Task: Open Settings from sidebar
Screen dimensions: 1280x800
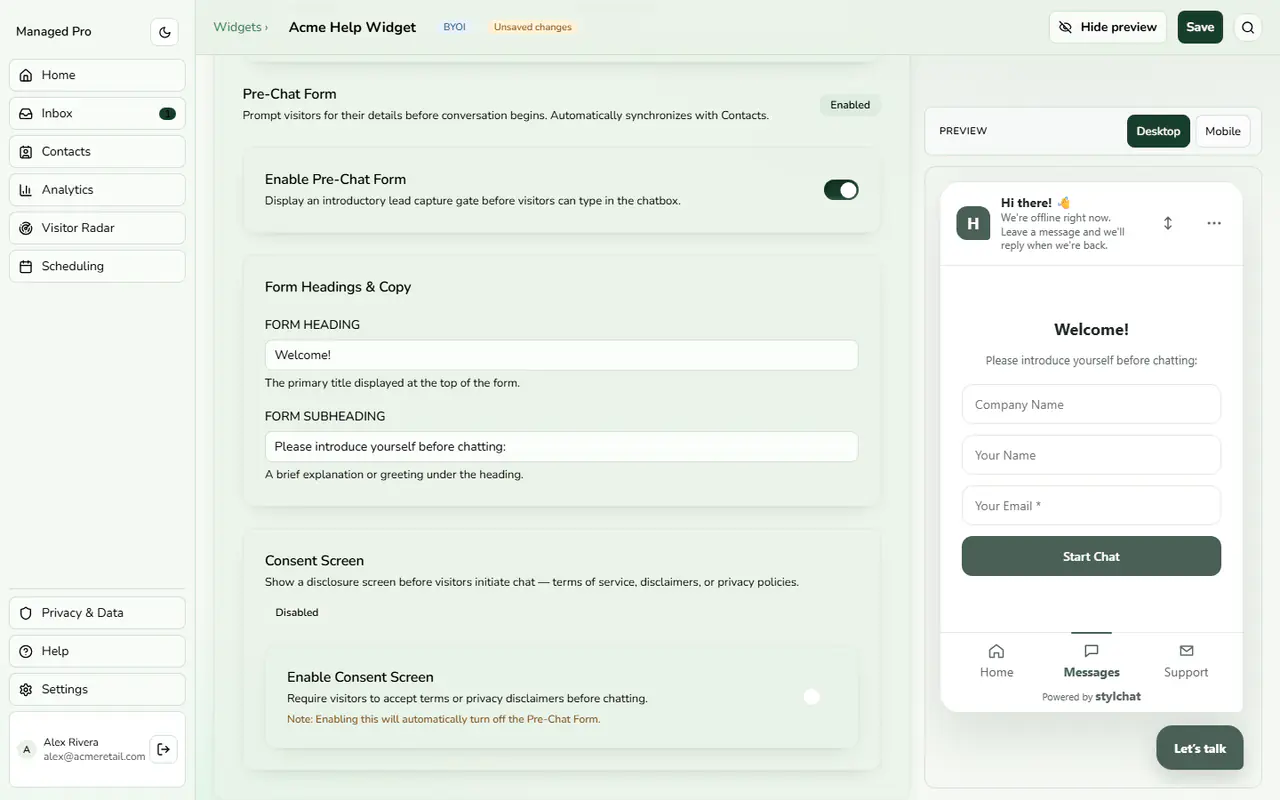Action: pyautogui.click(x=97, y=689)
